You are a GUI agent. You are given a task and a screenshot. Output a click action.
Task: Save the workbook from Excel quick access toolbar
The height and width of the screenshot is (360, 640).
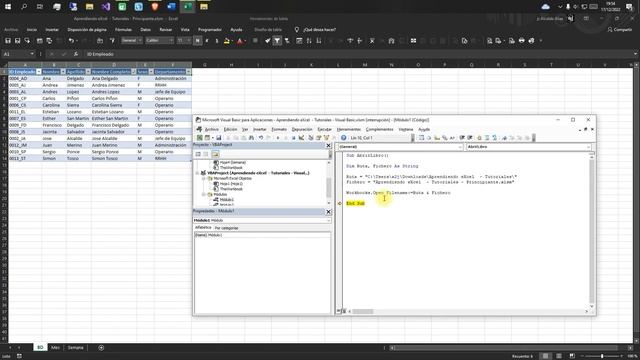[8, 41]
